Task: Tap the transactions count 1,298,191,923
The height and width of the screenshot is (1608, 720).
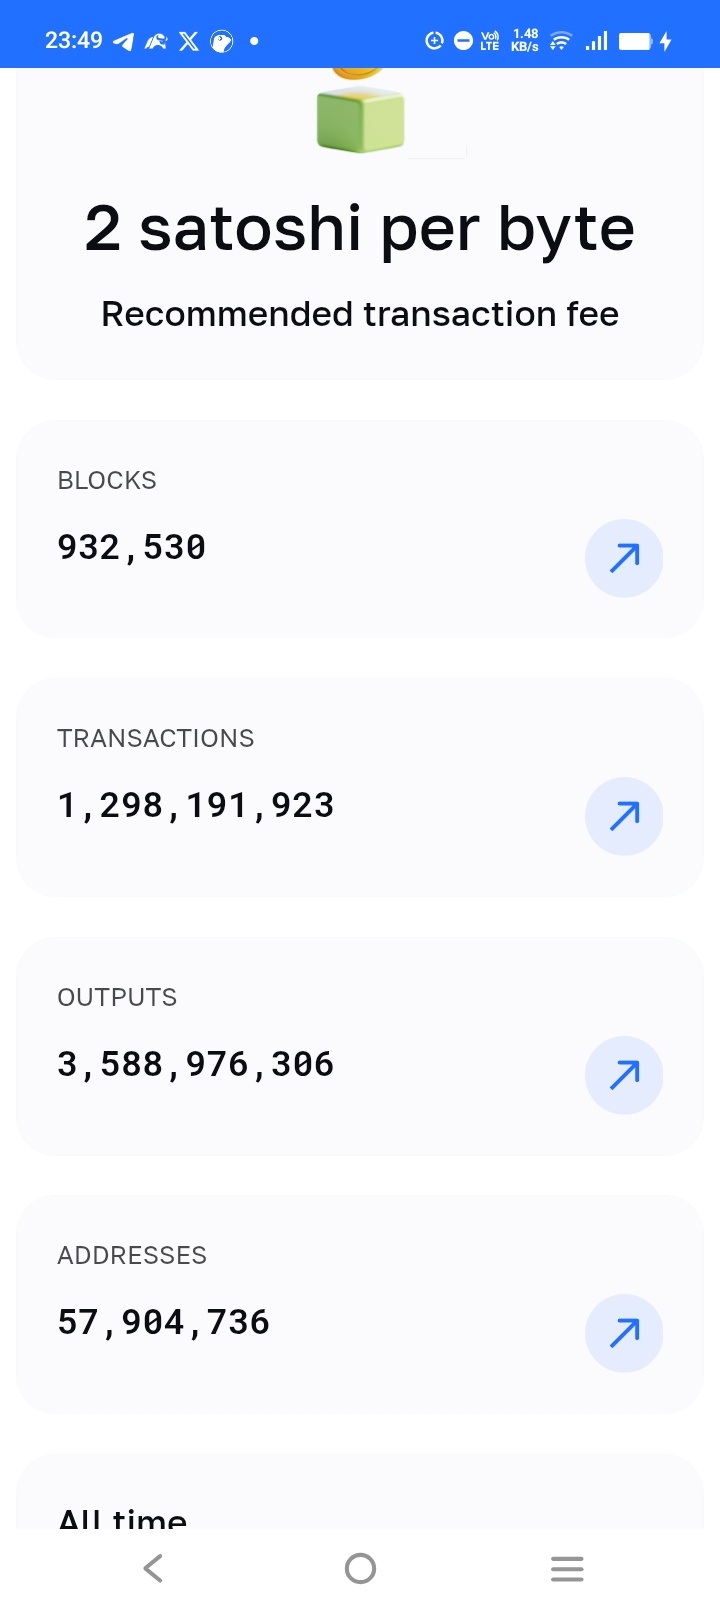Action: (196, 806)
